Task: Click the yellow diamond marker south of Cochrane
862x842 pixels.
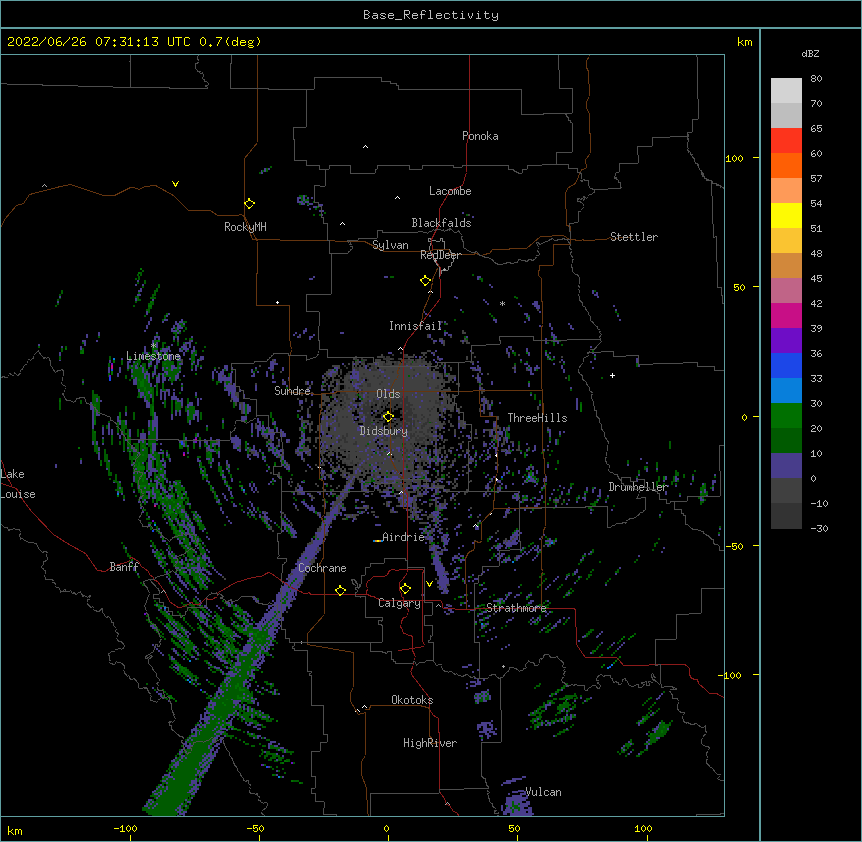Action: pos(340,590)
